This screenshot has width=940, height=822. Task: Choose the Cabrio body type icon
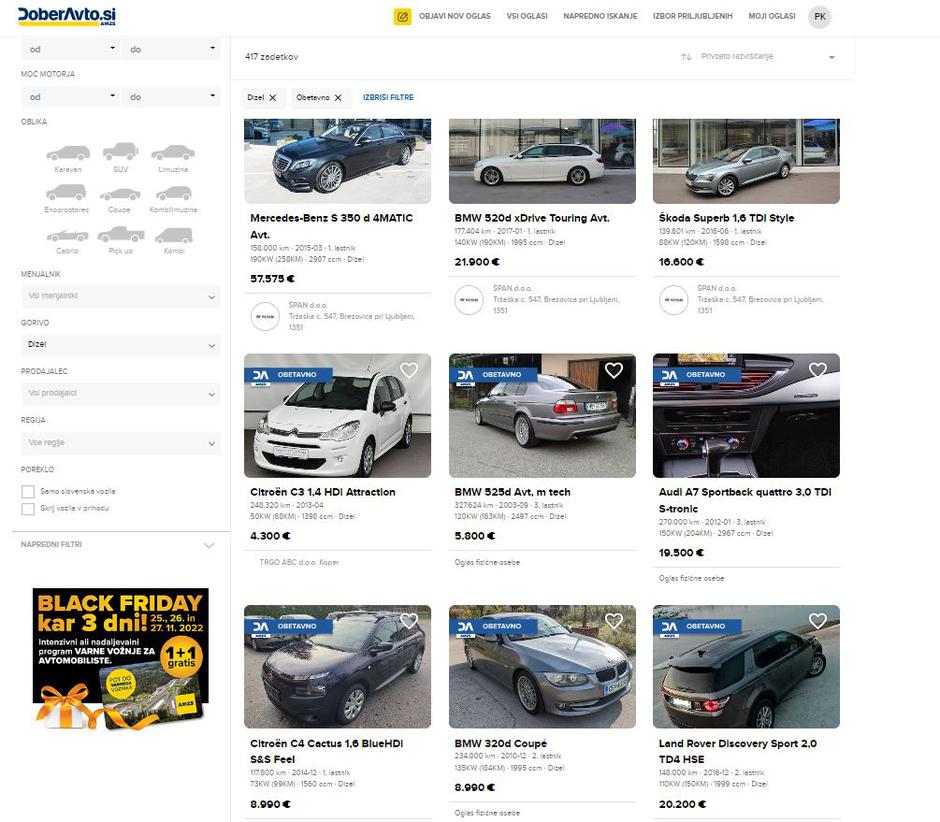tap(67, 235)
